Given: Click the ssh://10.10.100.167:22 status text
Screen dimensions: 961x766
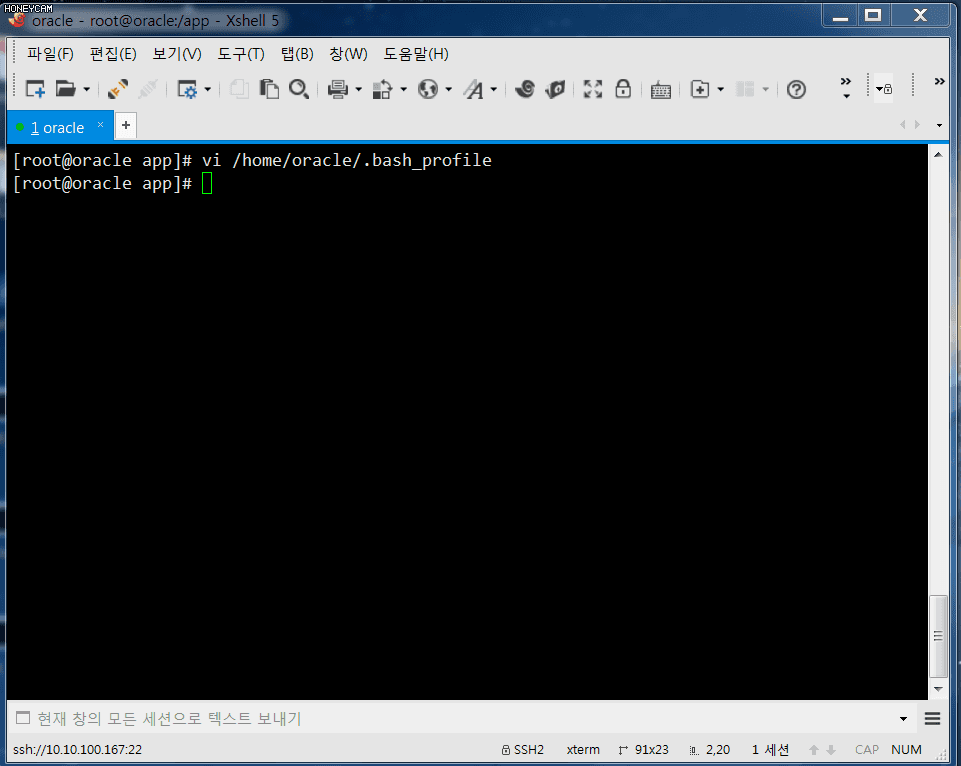Looking at the screenshot, I should click(77, 750).
